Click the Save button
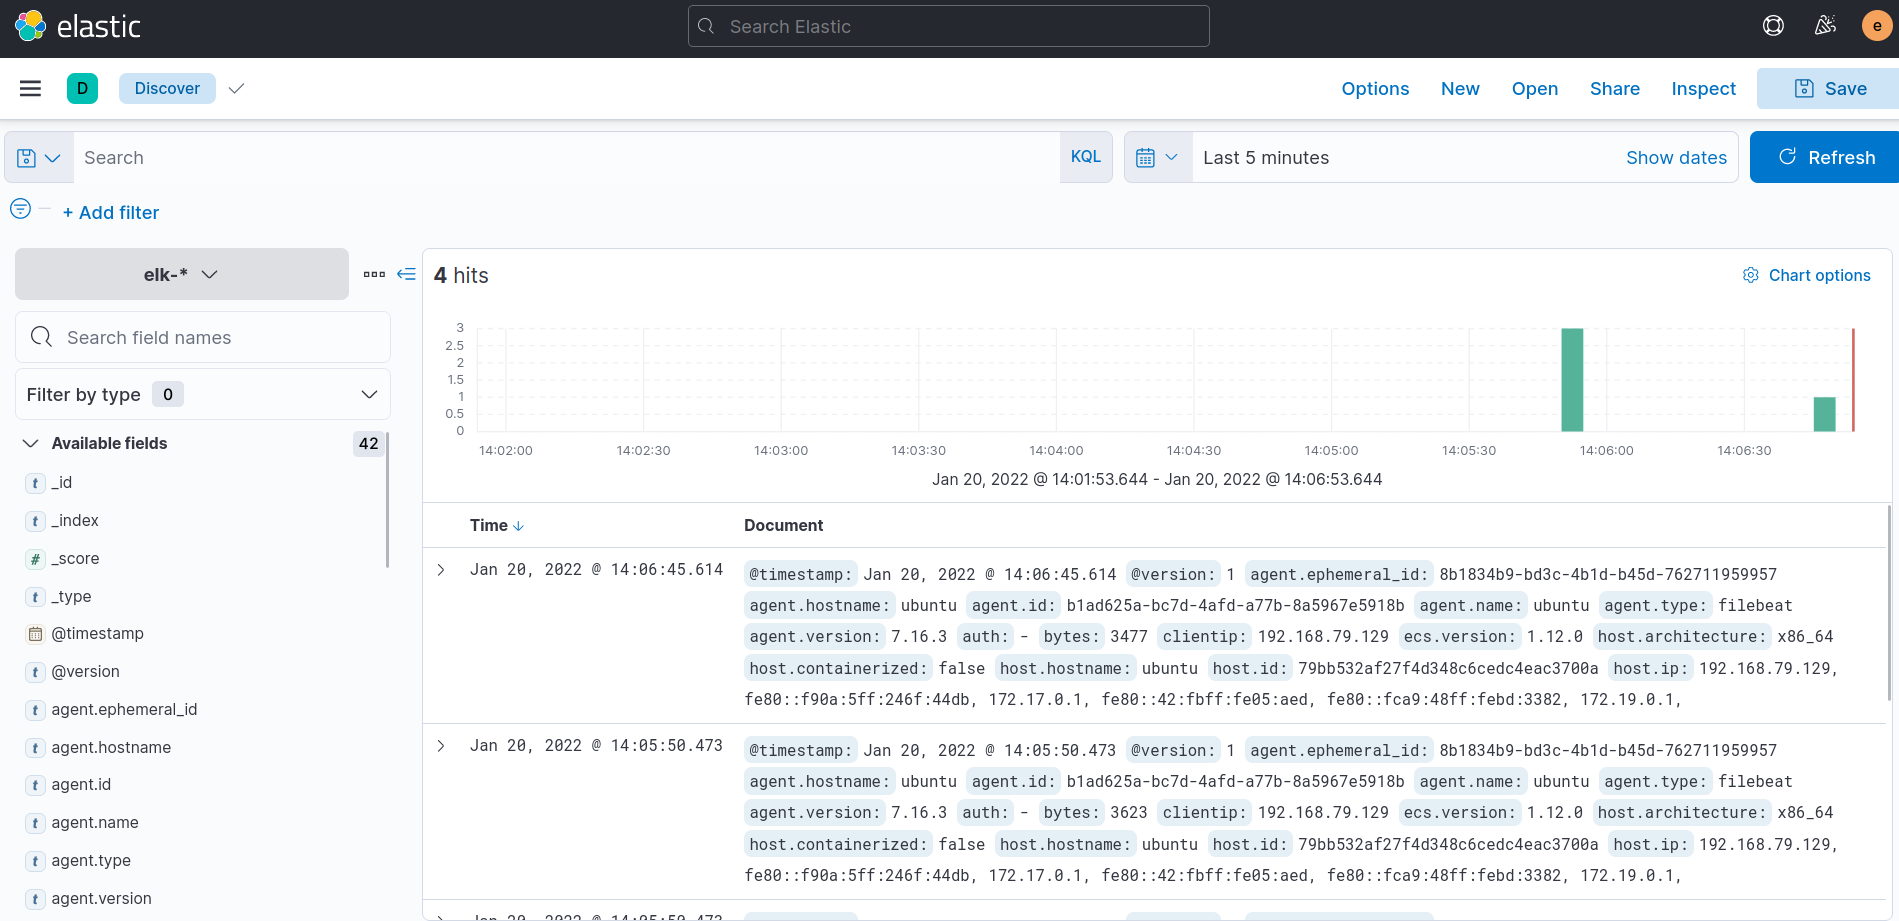Viewport: 1899px width, 921px height. point(1828,88)
